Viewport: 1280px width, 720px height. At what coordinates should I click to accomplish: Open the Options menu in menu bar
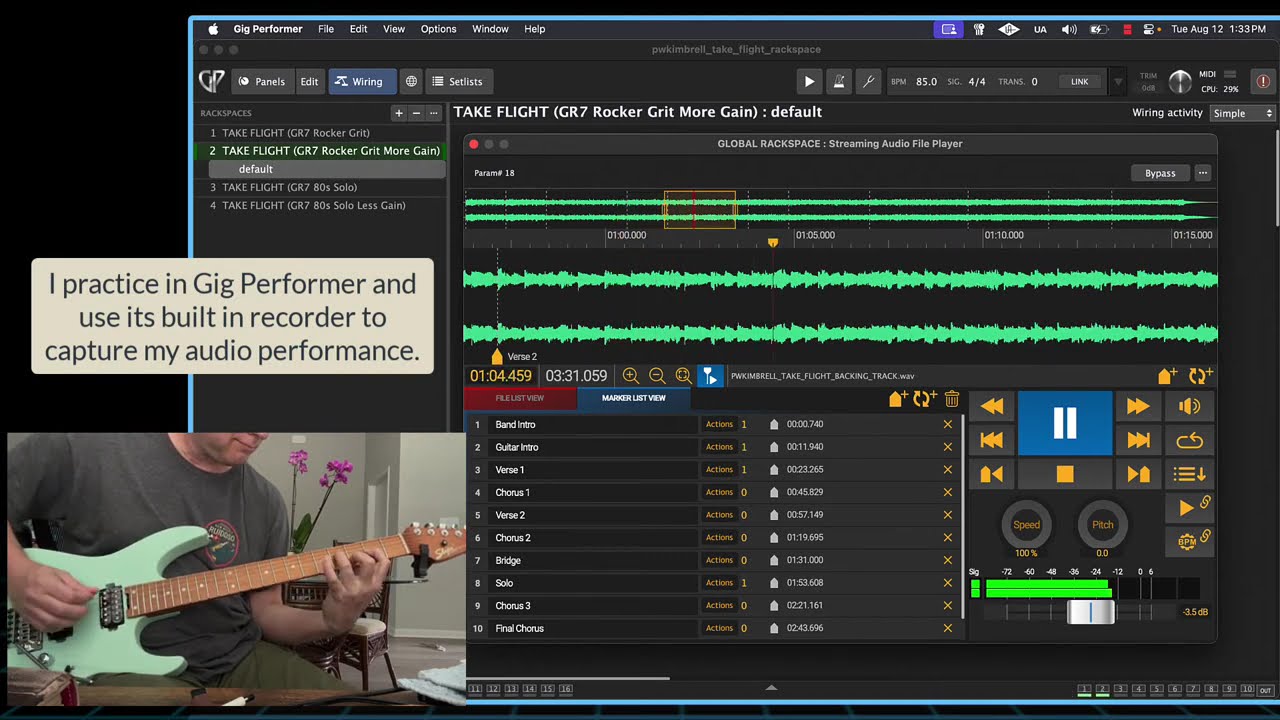coord(438,29)
